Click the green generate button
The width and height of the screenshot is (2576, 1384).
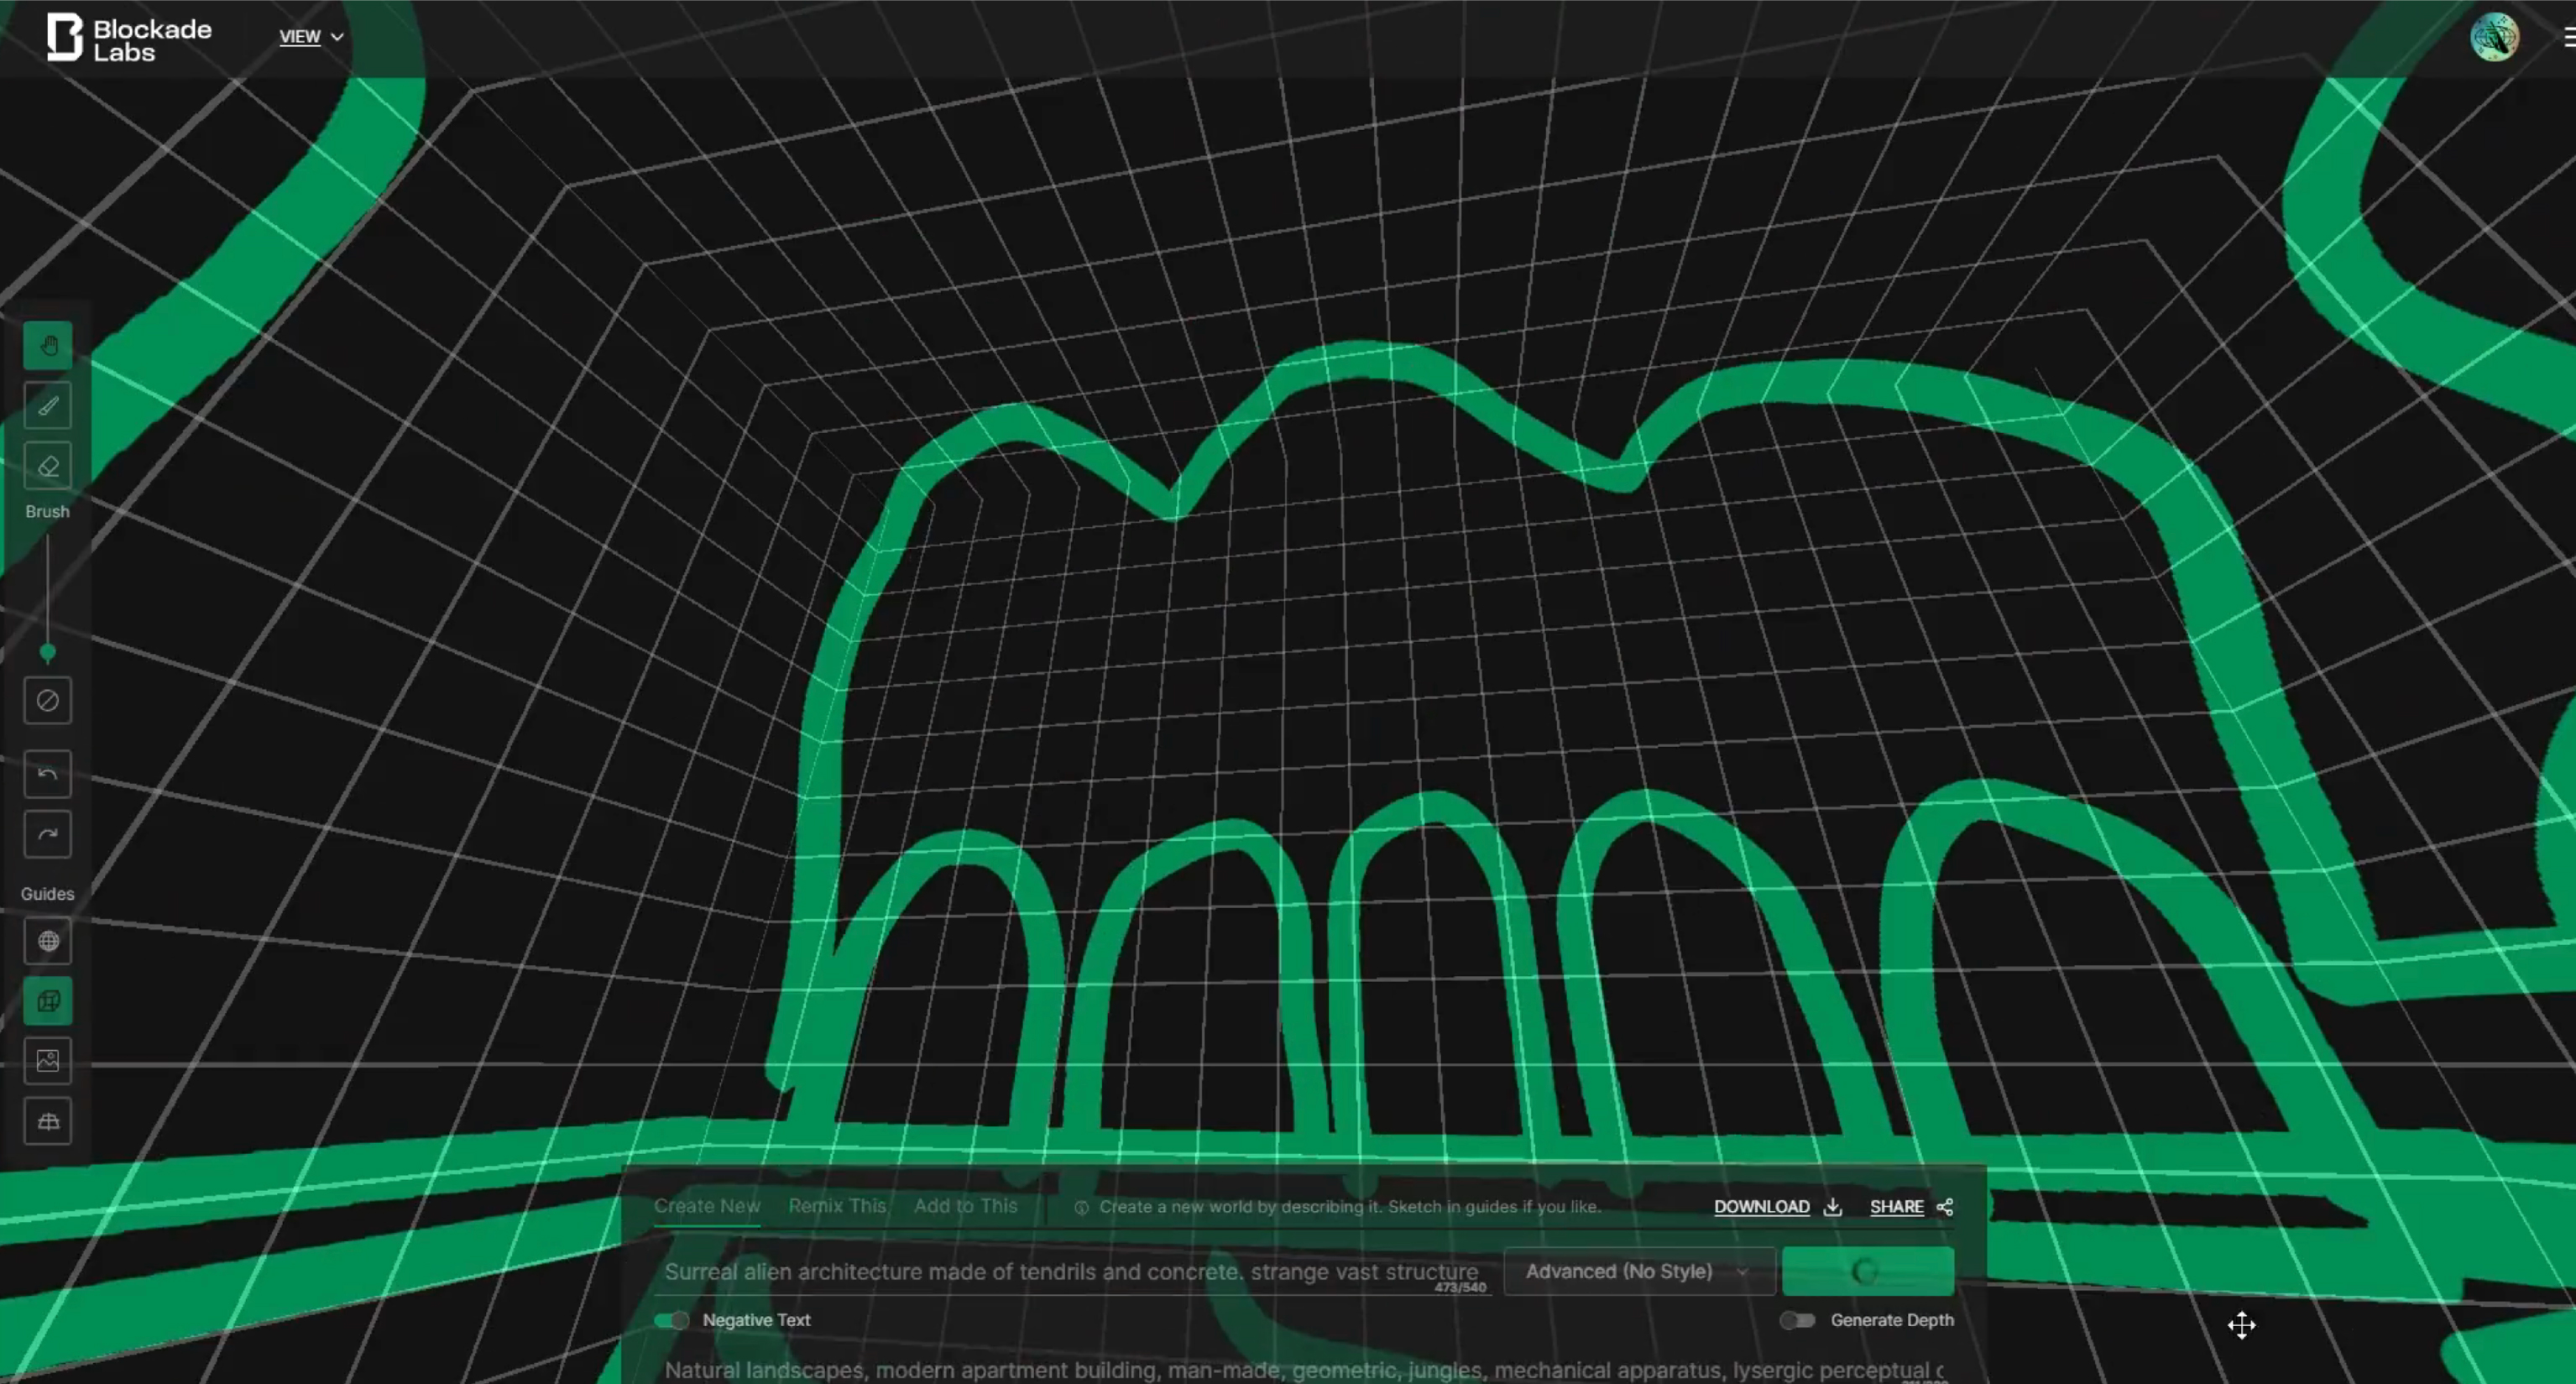click(x=1867, y=1271)
